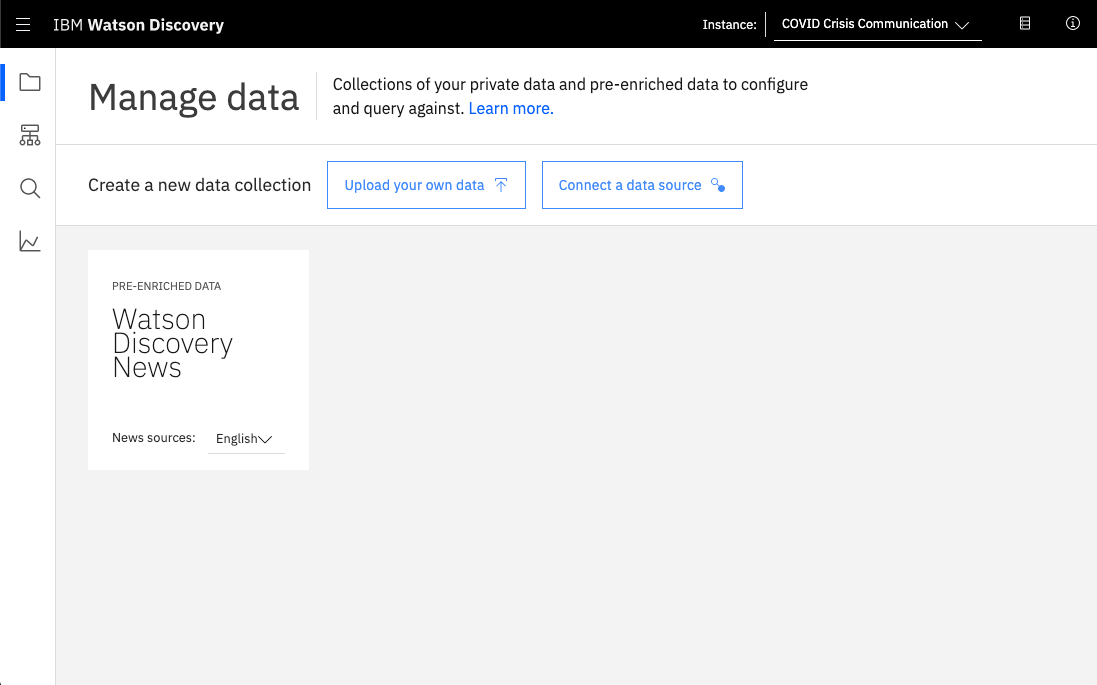Viewport: 1097px width, 685px height.
Task: Follow the Learn more link
Action: pos(511,108)
